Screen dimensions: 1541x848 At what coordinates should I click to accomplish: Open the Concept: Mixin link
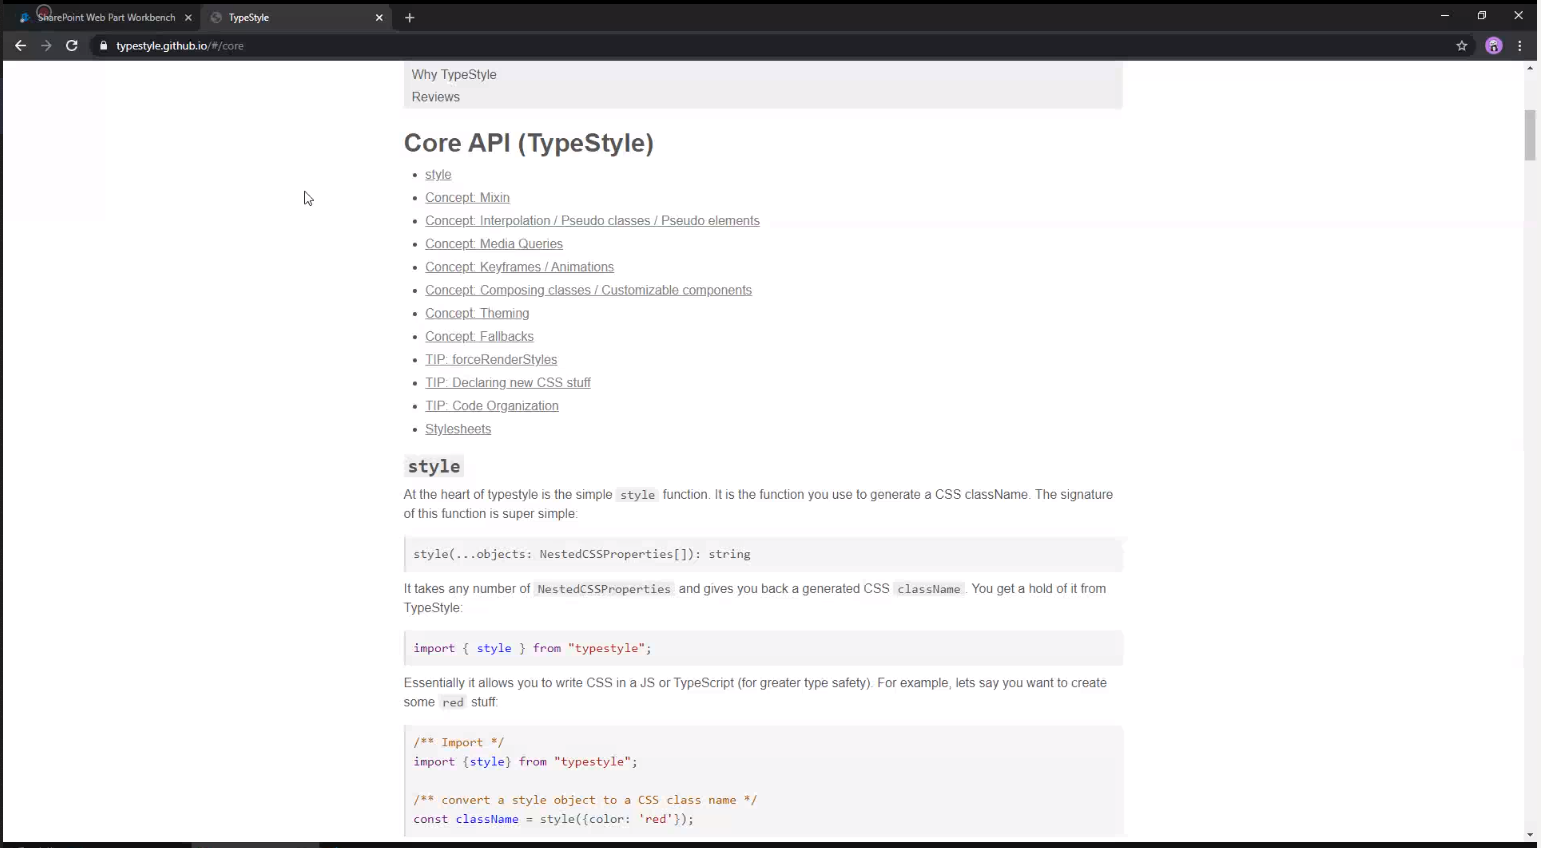point(467,197)
